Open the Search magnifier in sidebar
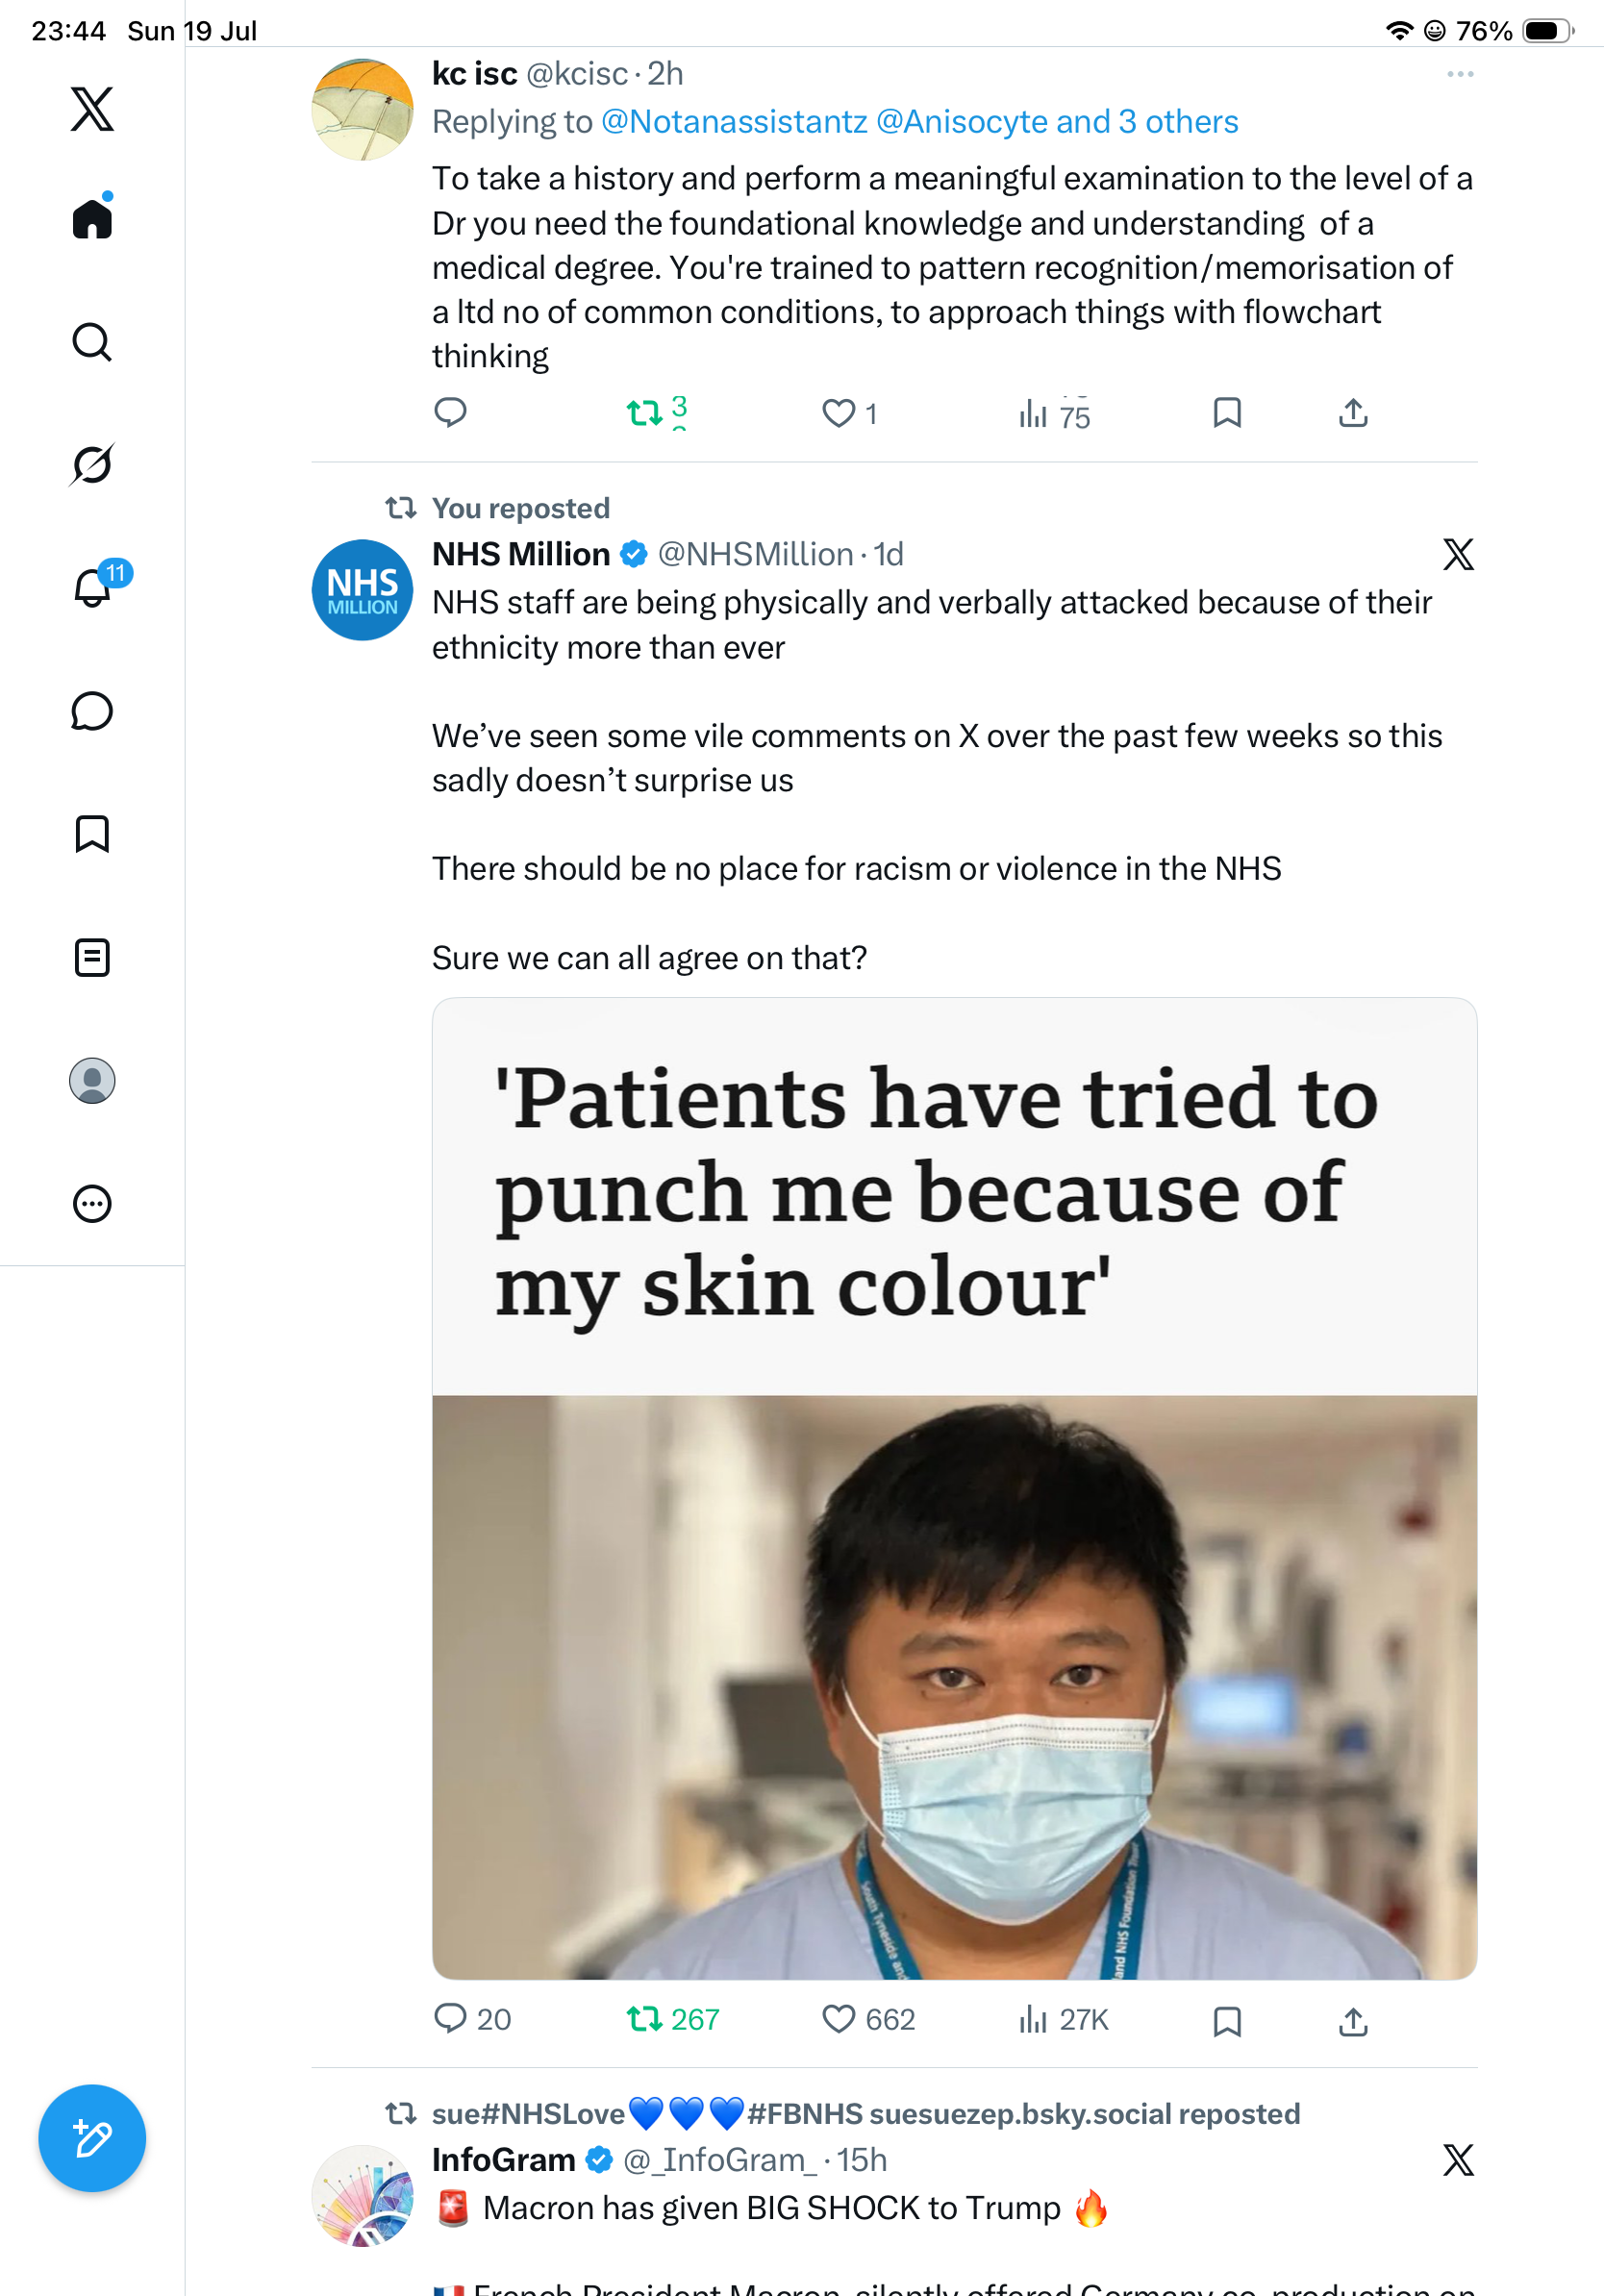This screenshot has height=2296, width=1604. click(x=92, y=342)
